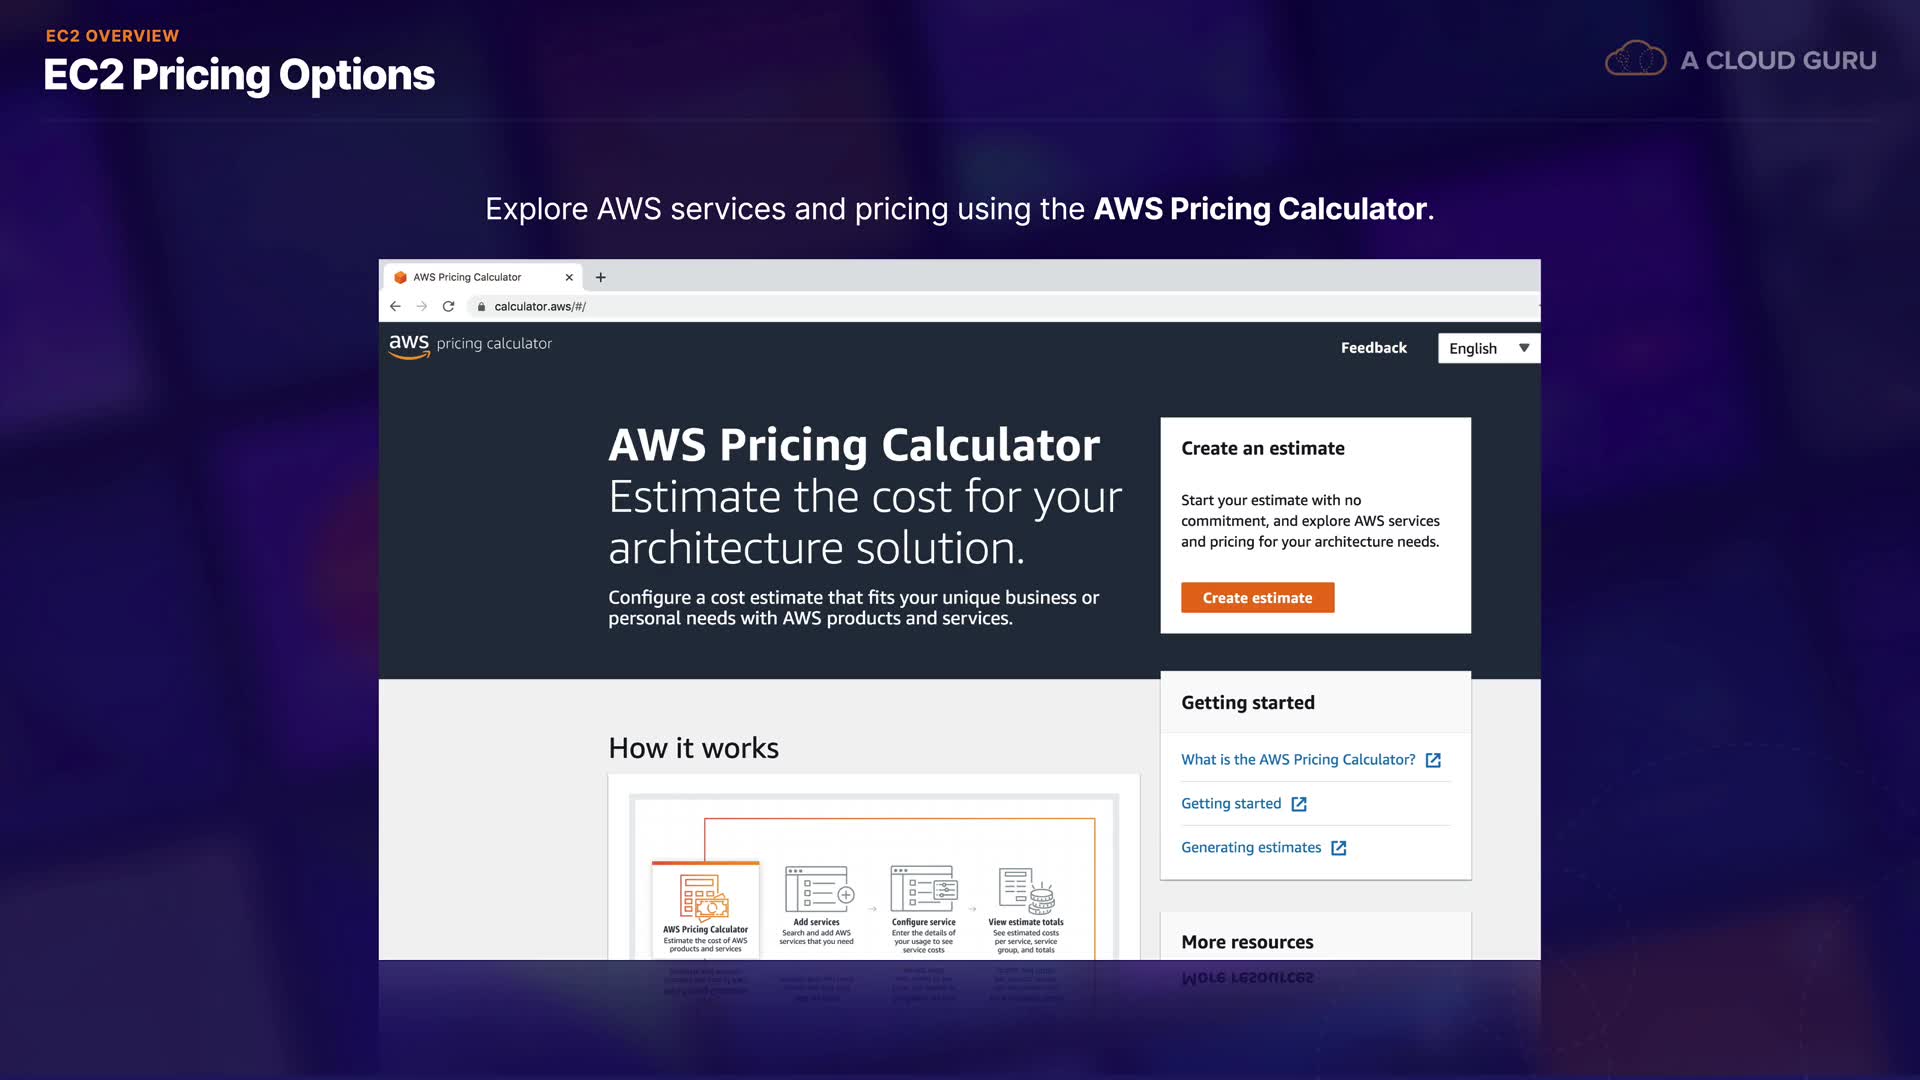This screenshot has height=1080, width=1920.
Task: Click the A Cloud Guru cloud logo
Action: click(1635, 59)
